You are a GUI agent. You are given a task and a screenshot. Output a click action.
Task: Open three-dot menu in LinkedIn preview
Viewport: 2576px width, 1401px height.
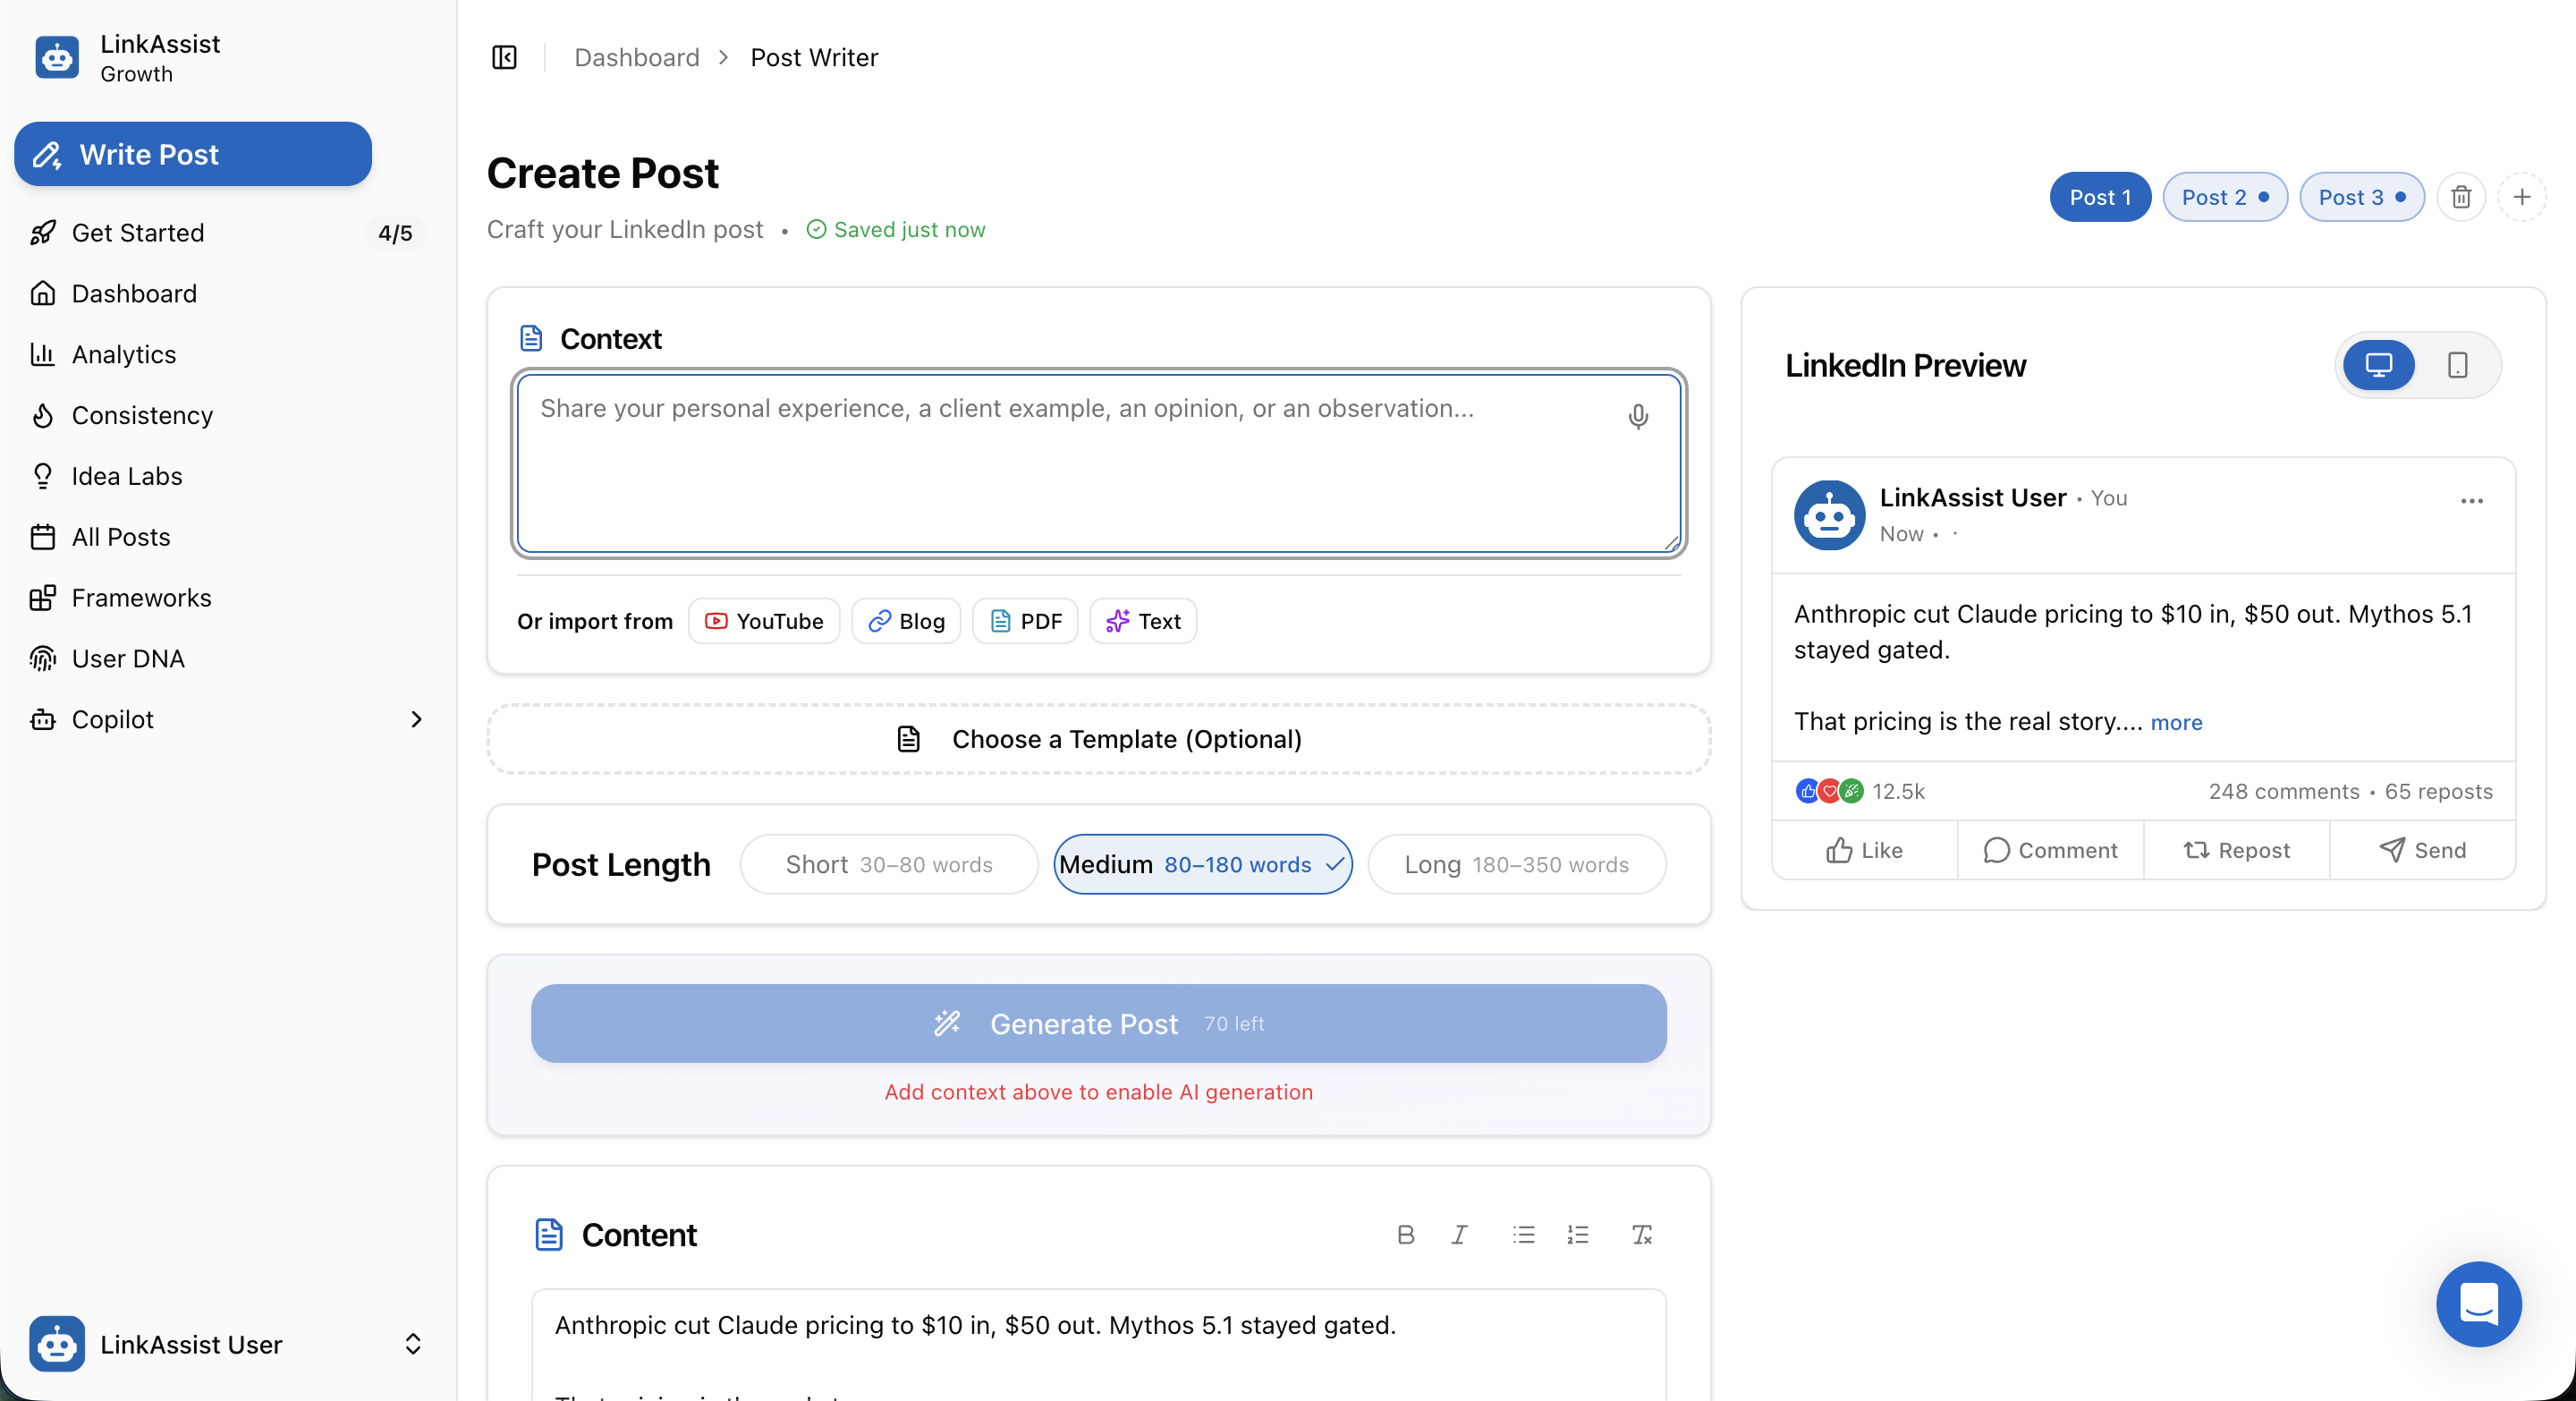(2471, 501)
